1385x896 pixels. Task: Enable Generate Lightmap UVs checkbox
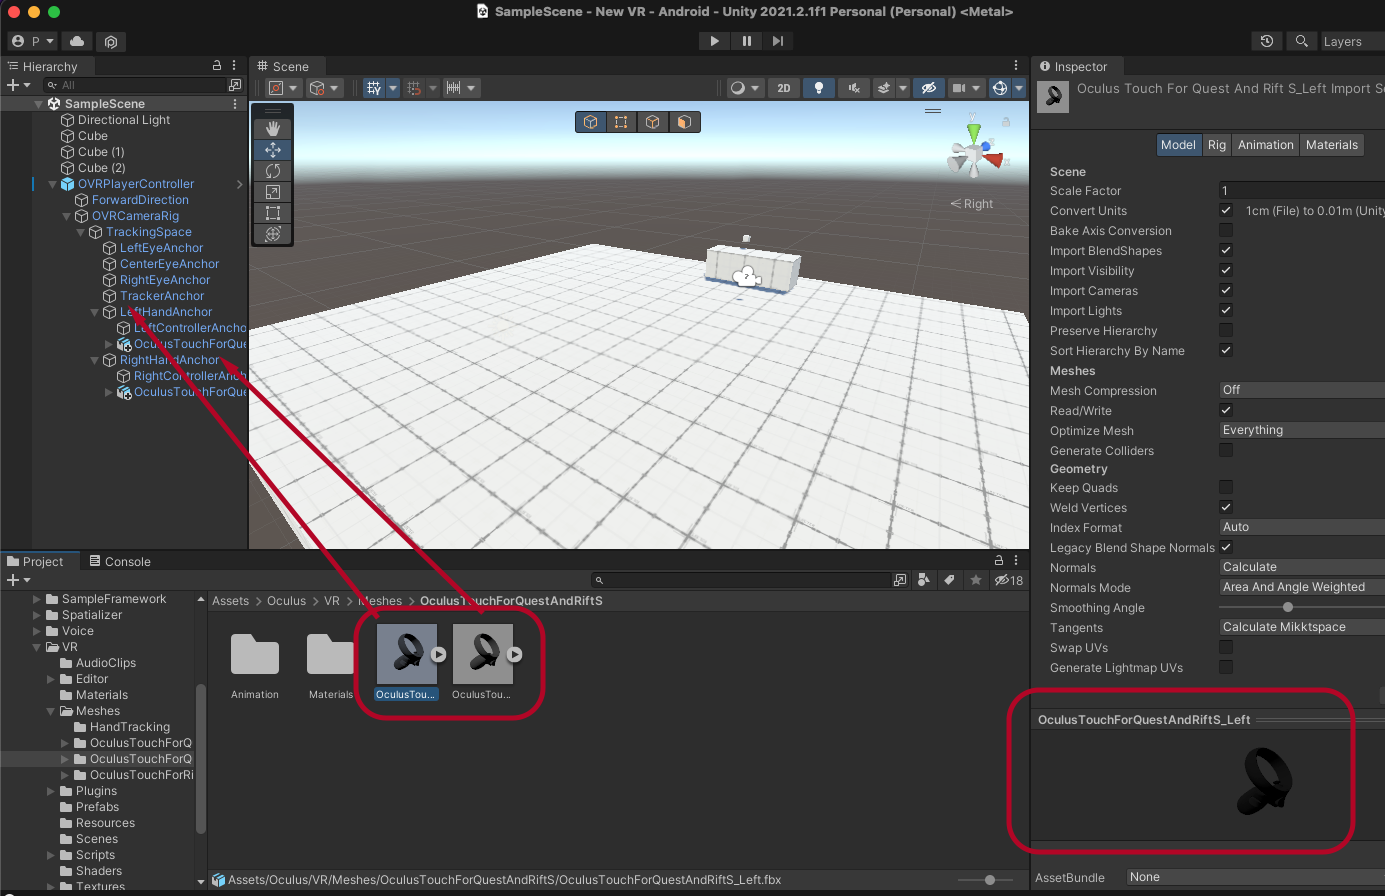tap(1226, 667)
